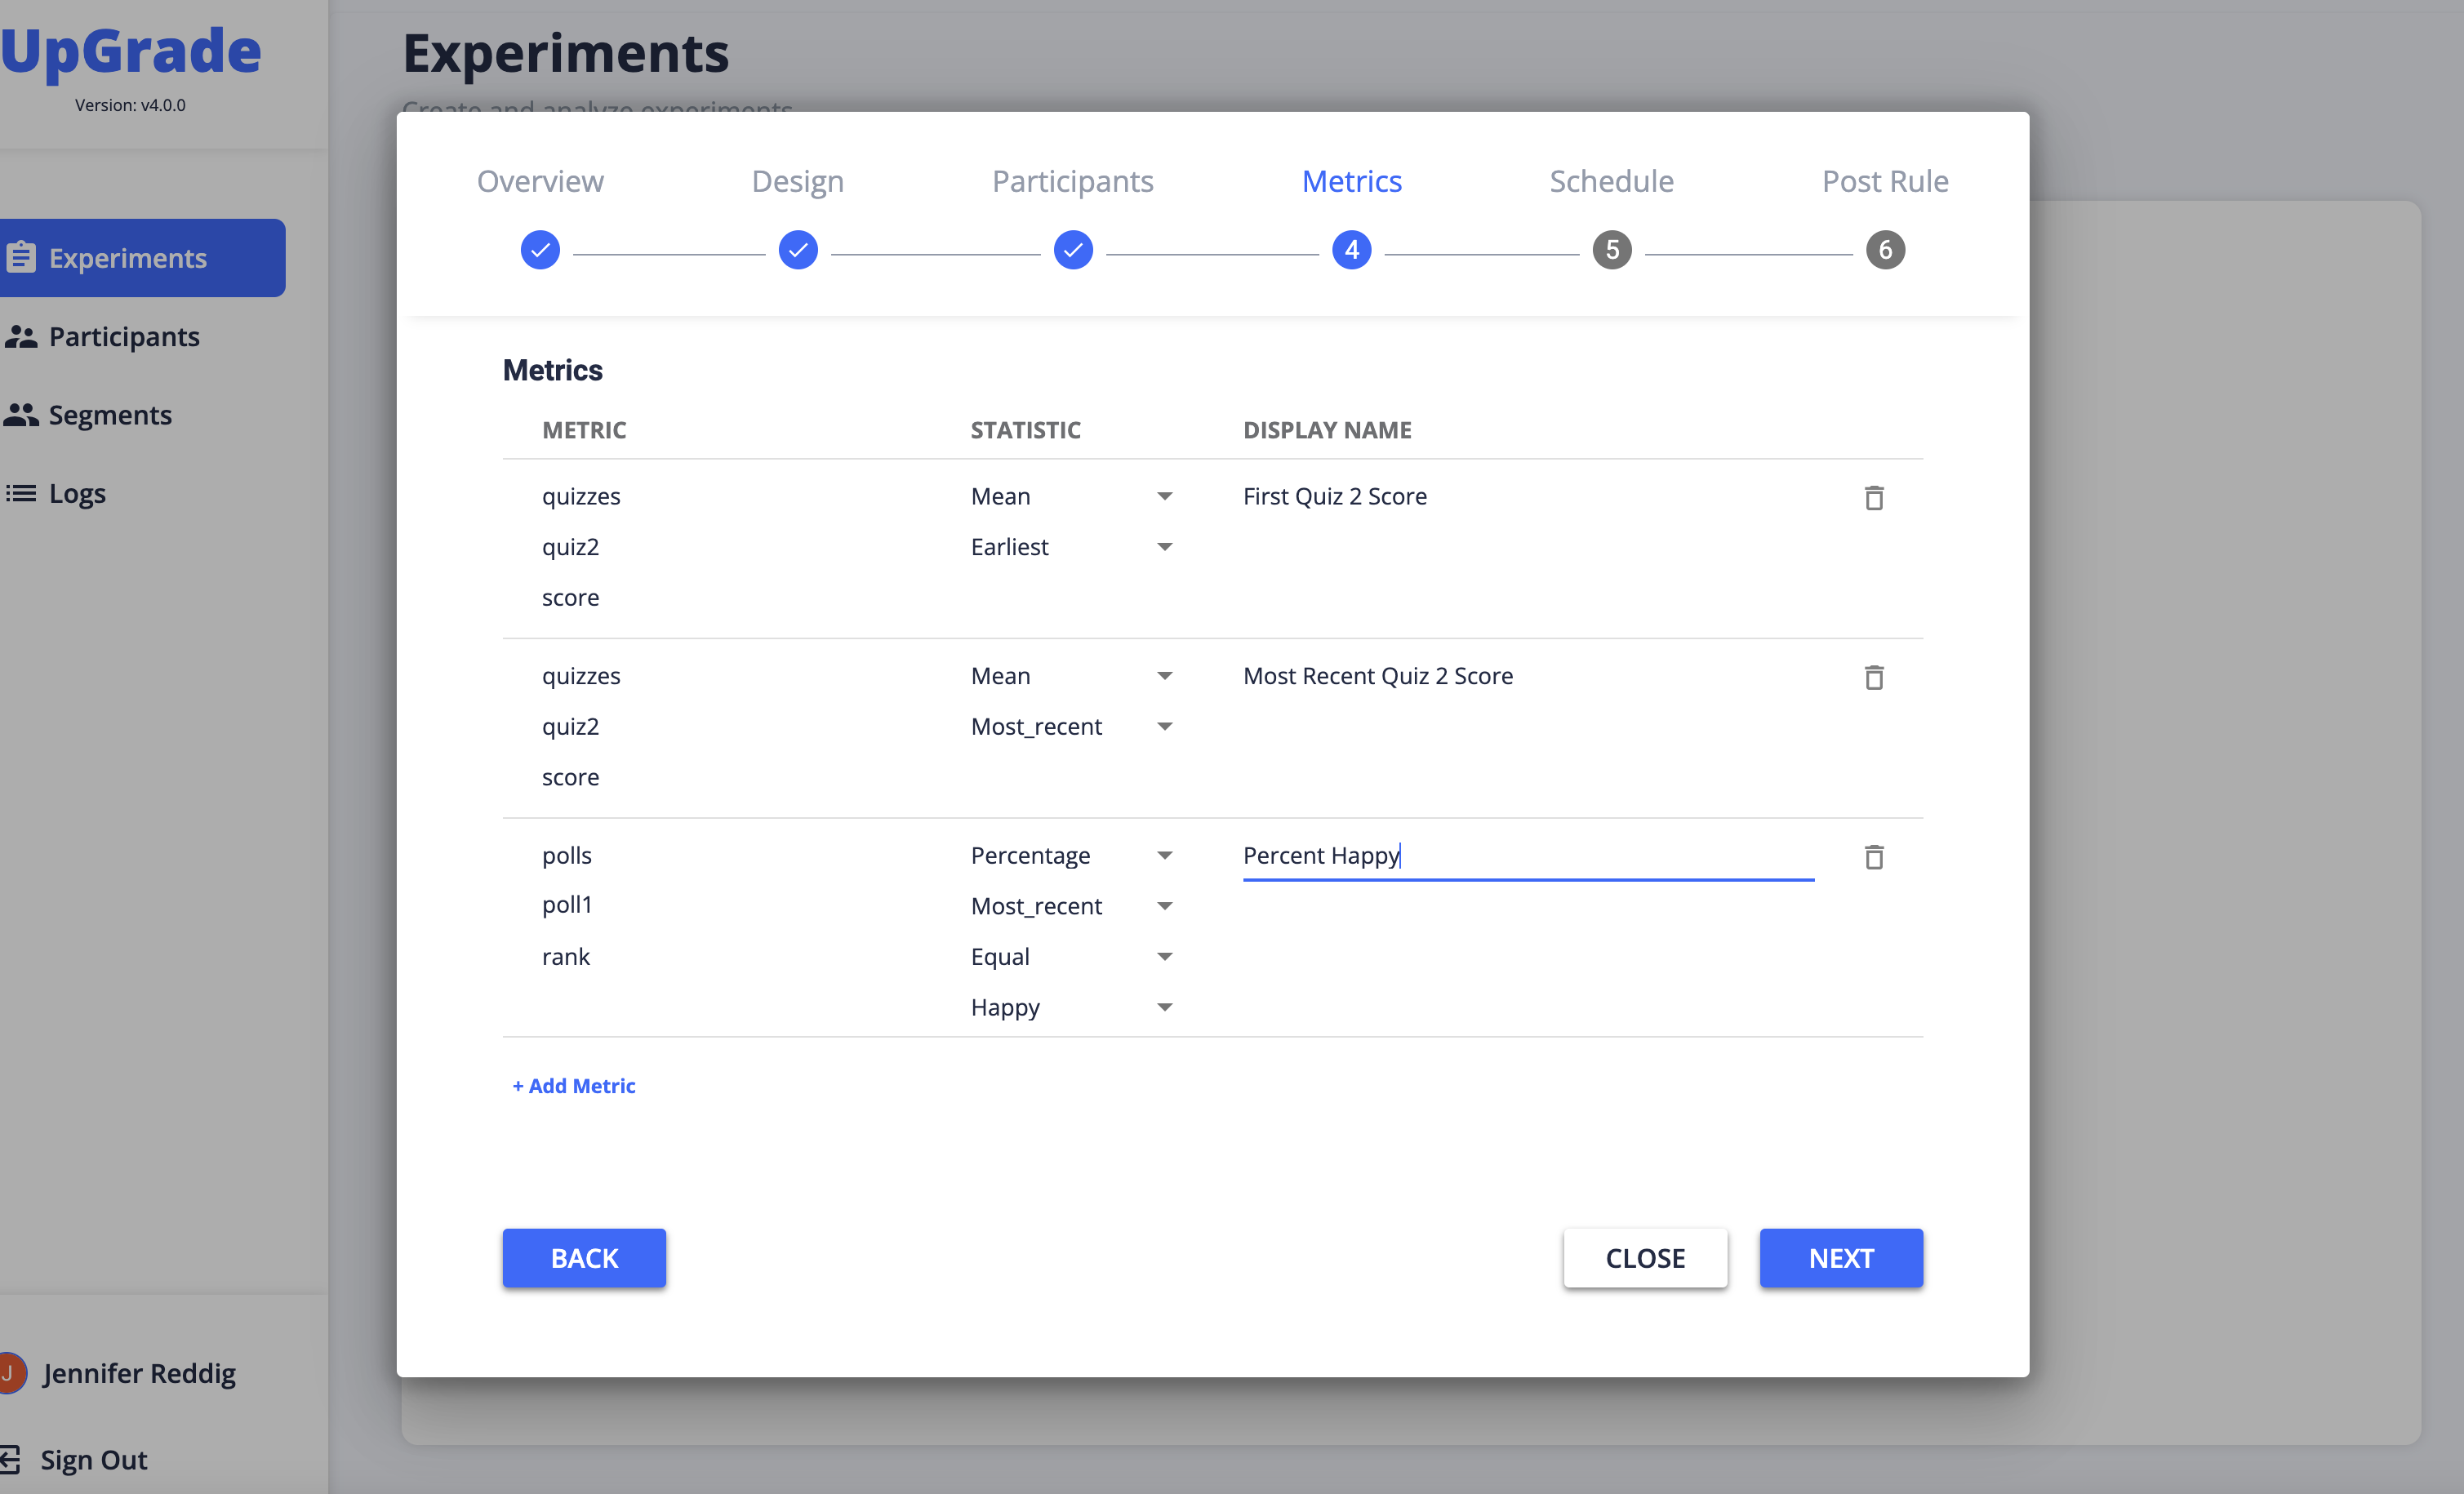This screenshot has height=1494, width=2464.
Task: Open the Percentage statistic dropdown
Action: [x=1071, y=856]
